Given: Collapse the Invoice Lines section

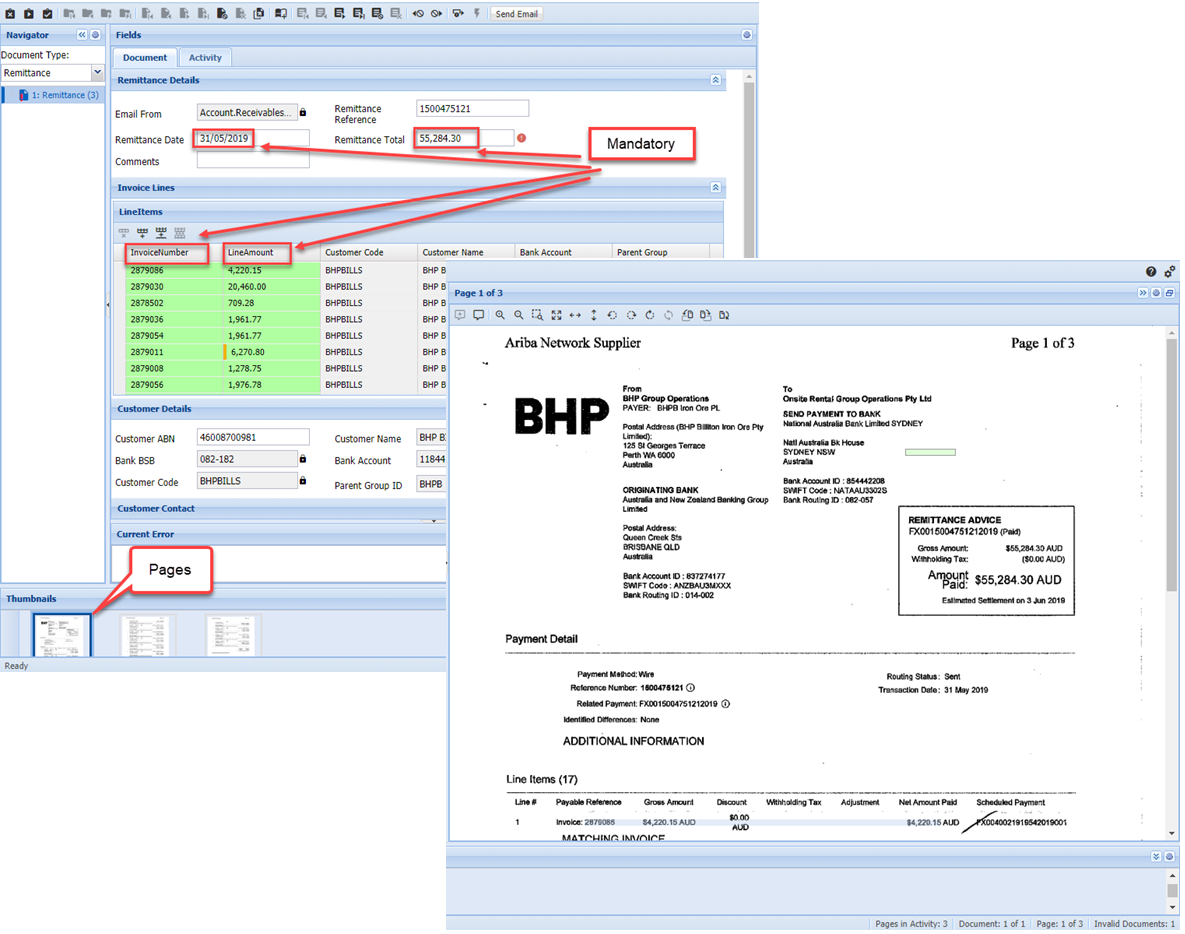Looking at the screenshot, I should (716, 187).
